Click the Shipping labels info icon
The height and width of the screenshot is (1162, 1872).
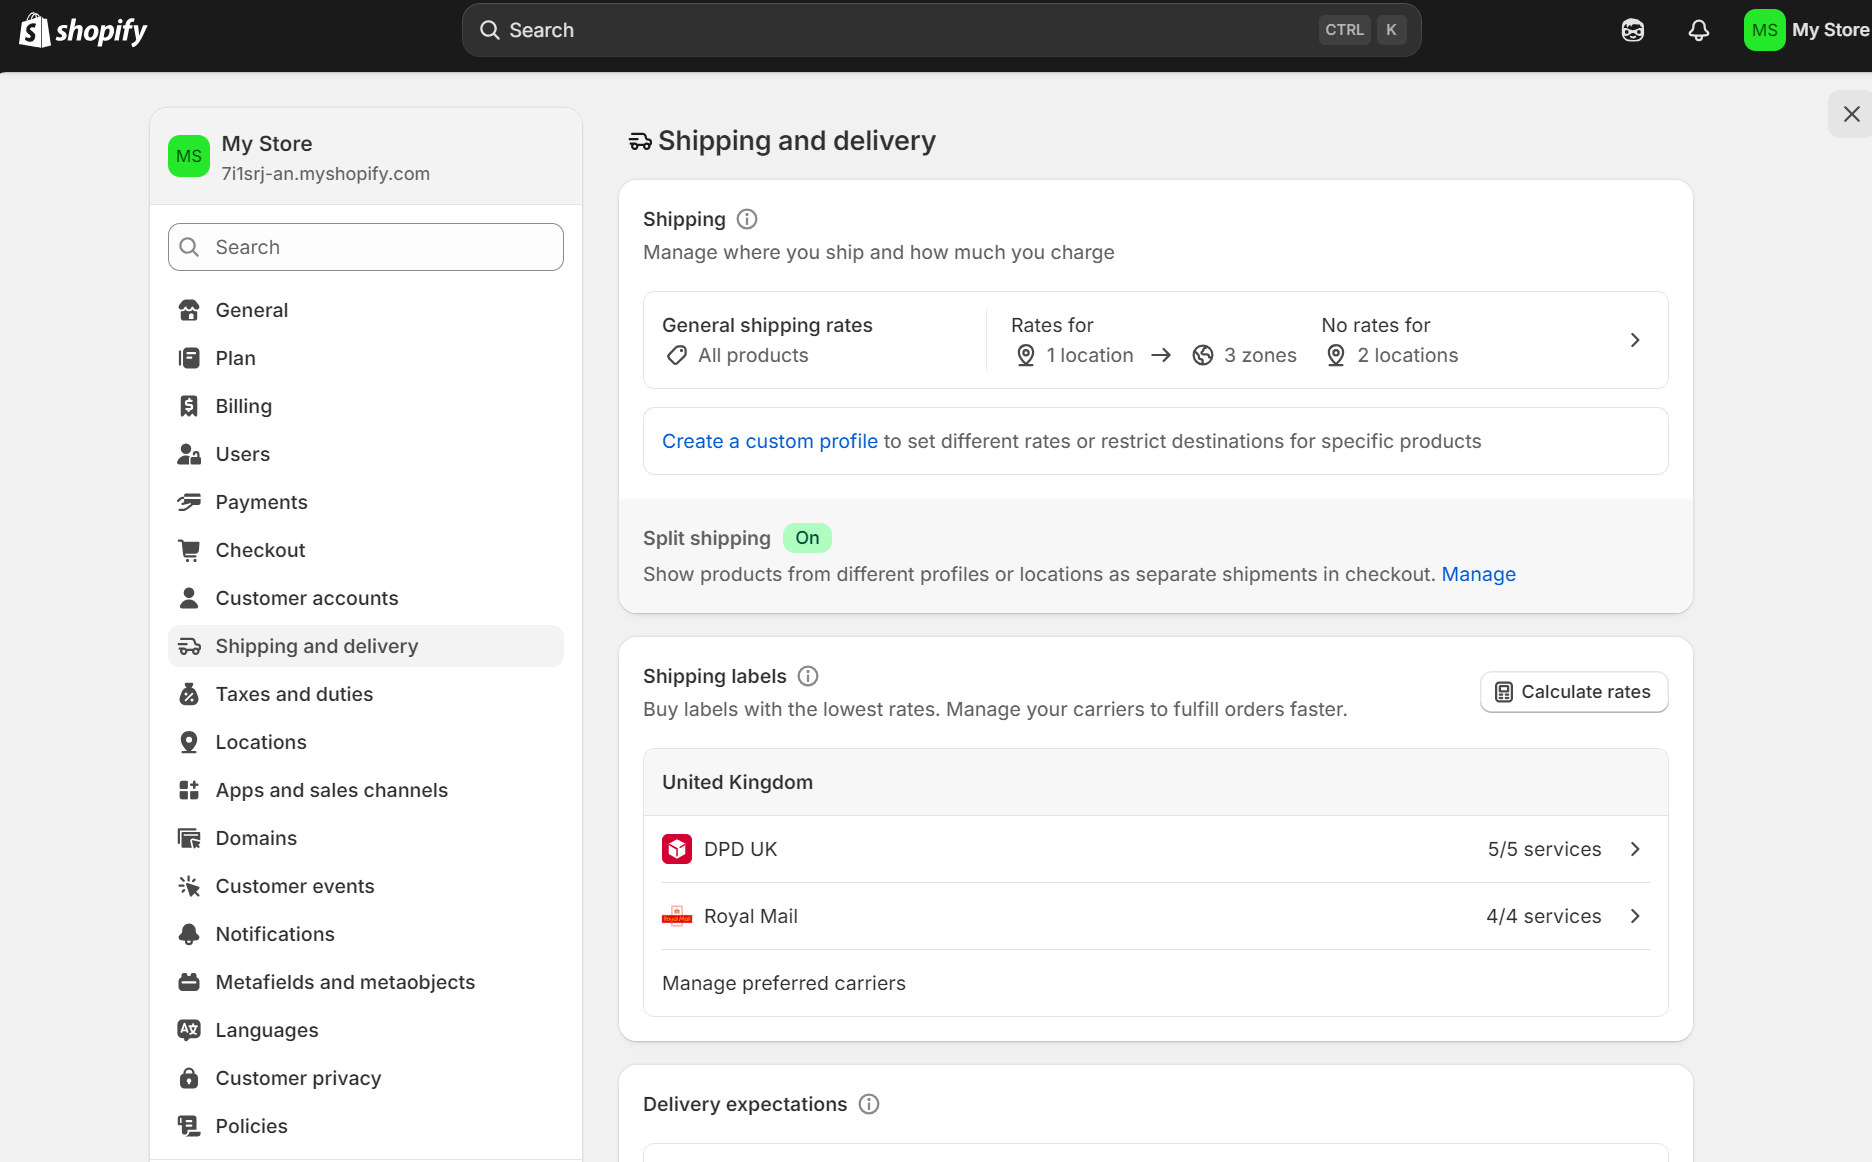(x=807, y=676)
